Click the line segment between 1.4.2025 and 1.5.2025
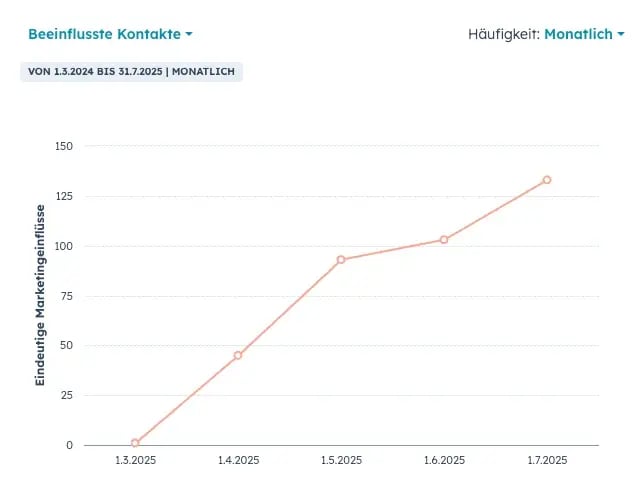This screenshot has height=502, width=644. click(x=290, y=307)
